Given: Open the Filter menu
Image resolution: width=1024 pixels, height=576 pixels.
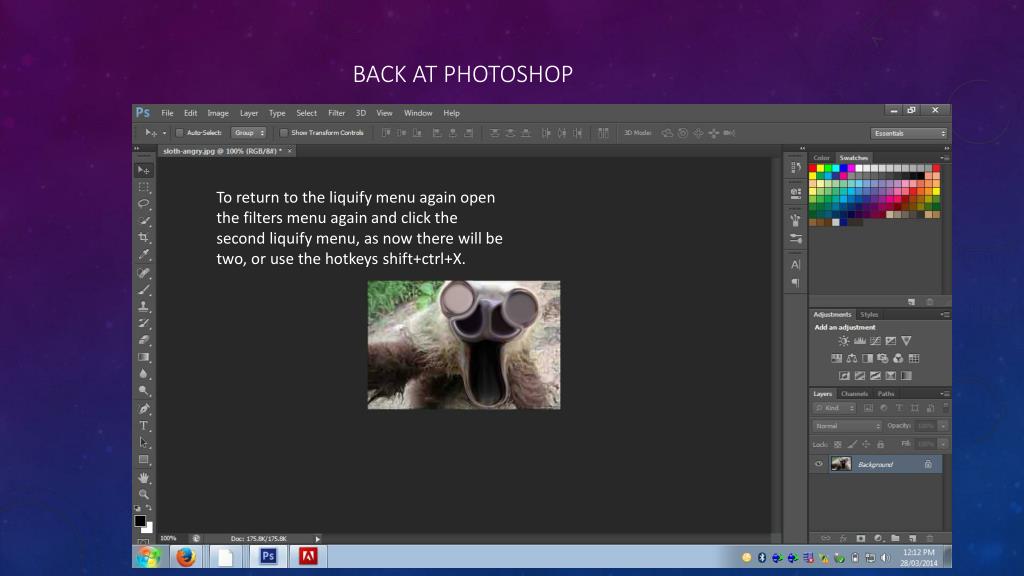Looking at the screenshot, I should [x=336, y=113].
